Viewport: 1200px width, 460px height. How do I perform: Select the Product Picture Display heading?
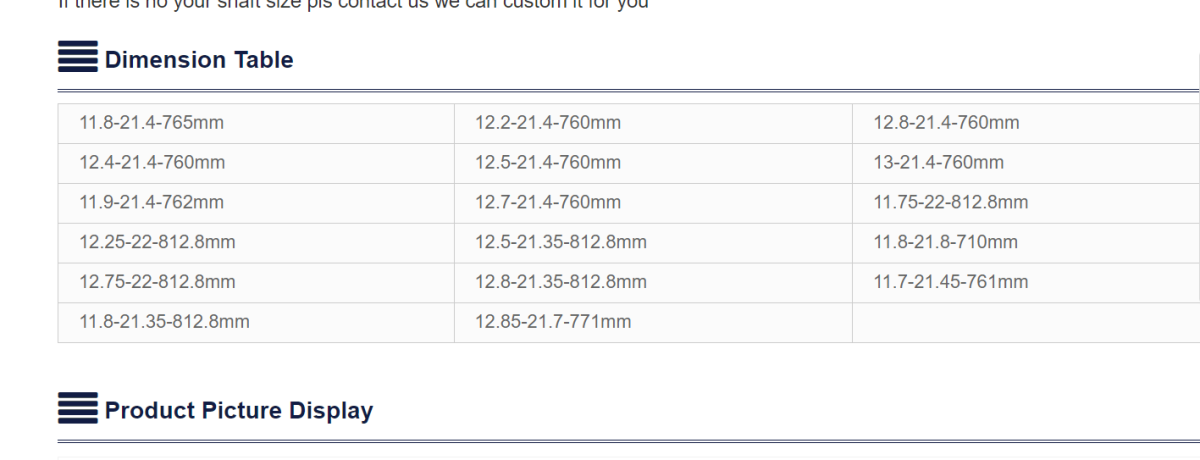[239, 410]
